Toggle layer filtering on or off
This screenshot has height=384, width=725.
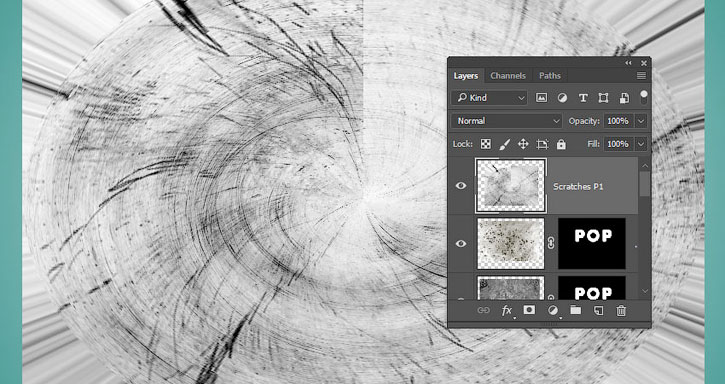[644, 97]
